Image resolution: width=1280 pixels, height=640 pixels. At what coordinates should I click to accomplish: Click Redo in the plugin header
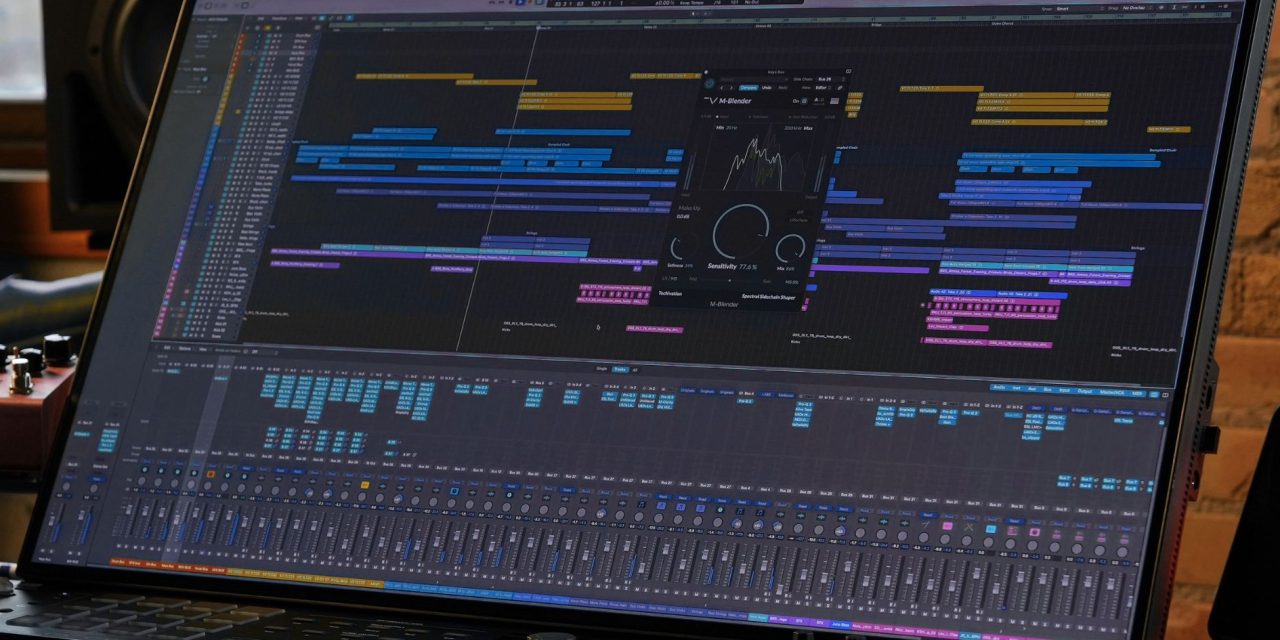tap(783, 88)
